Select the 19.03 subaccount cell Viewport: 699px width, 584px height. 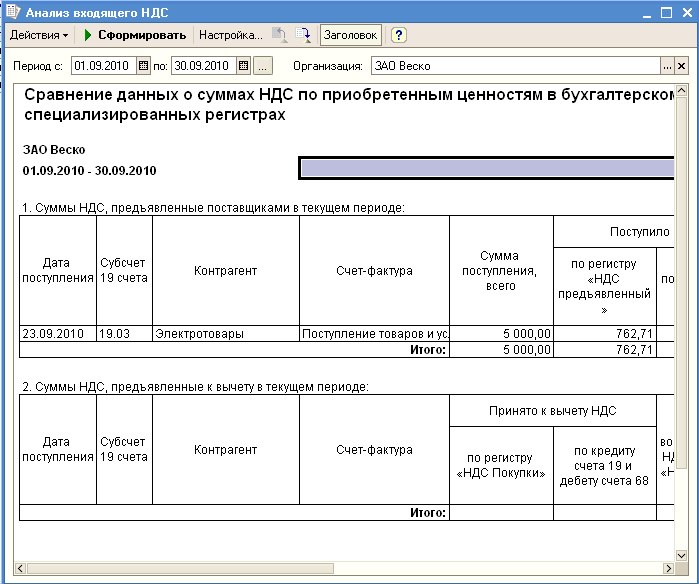point(124,333)
